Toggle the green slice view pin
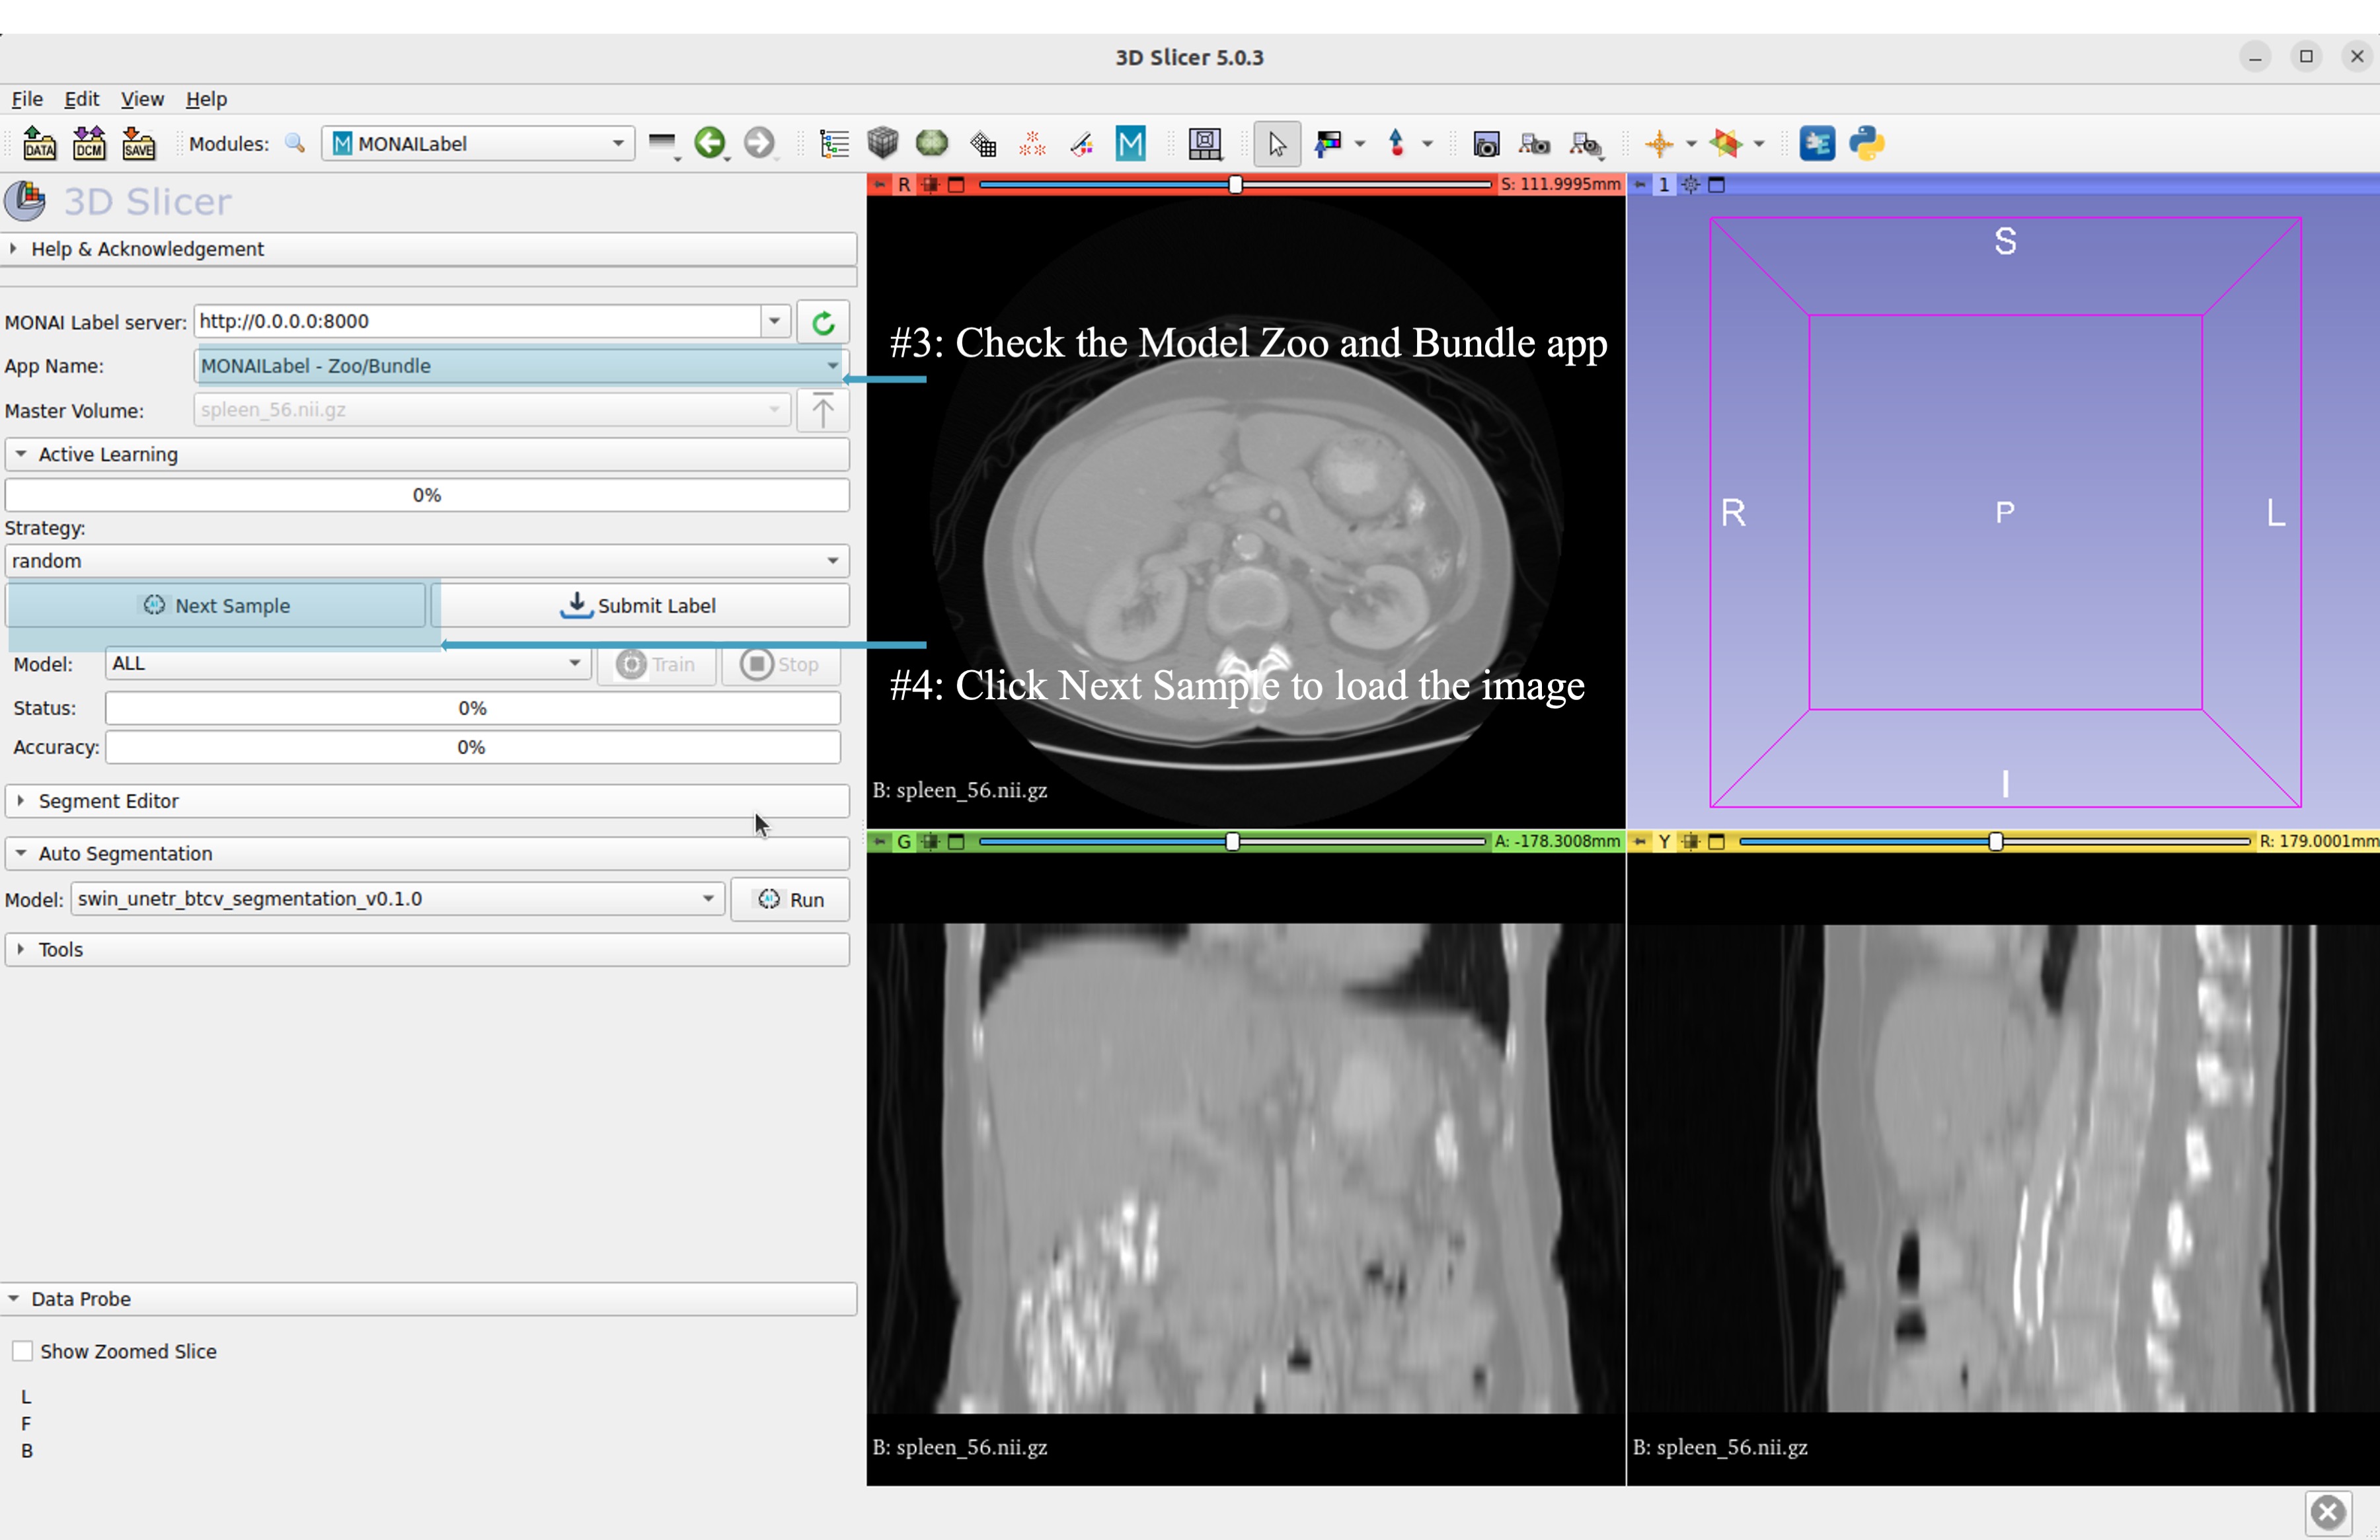 point(879,841)
